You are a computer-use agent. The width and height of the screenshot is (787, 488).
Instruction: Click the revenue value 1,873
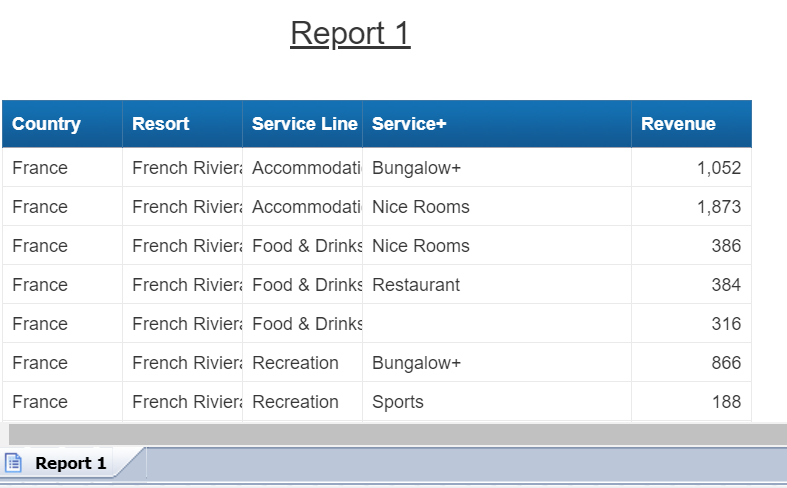tap(719, 207)
